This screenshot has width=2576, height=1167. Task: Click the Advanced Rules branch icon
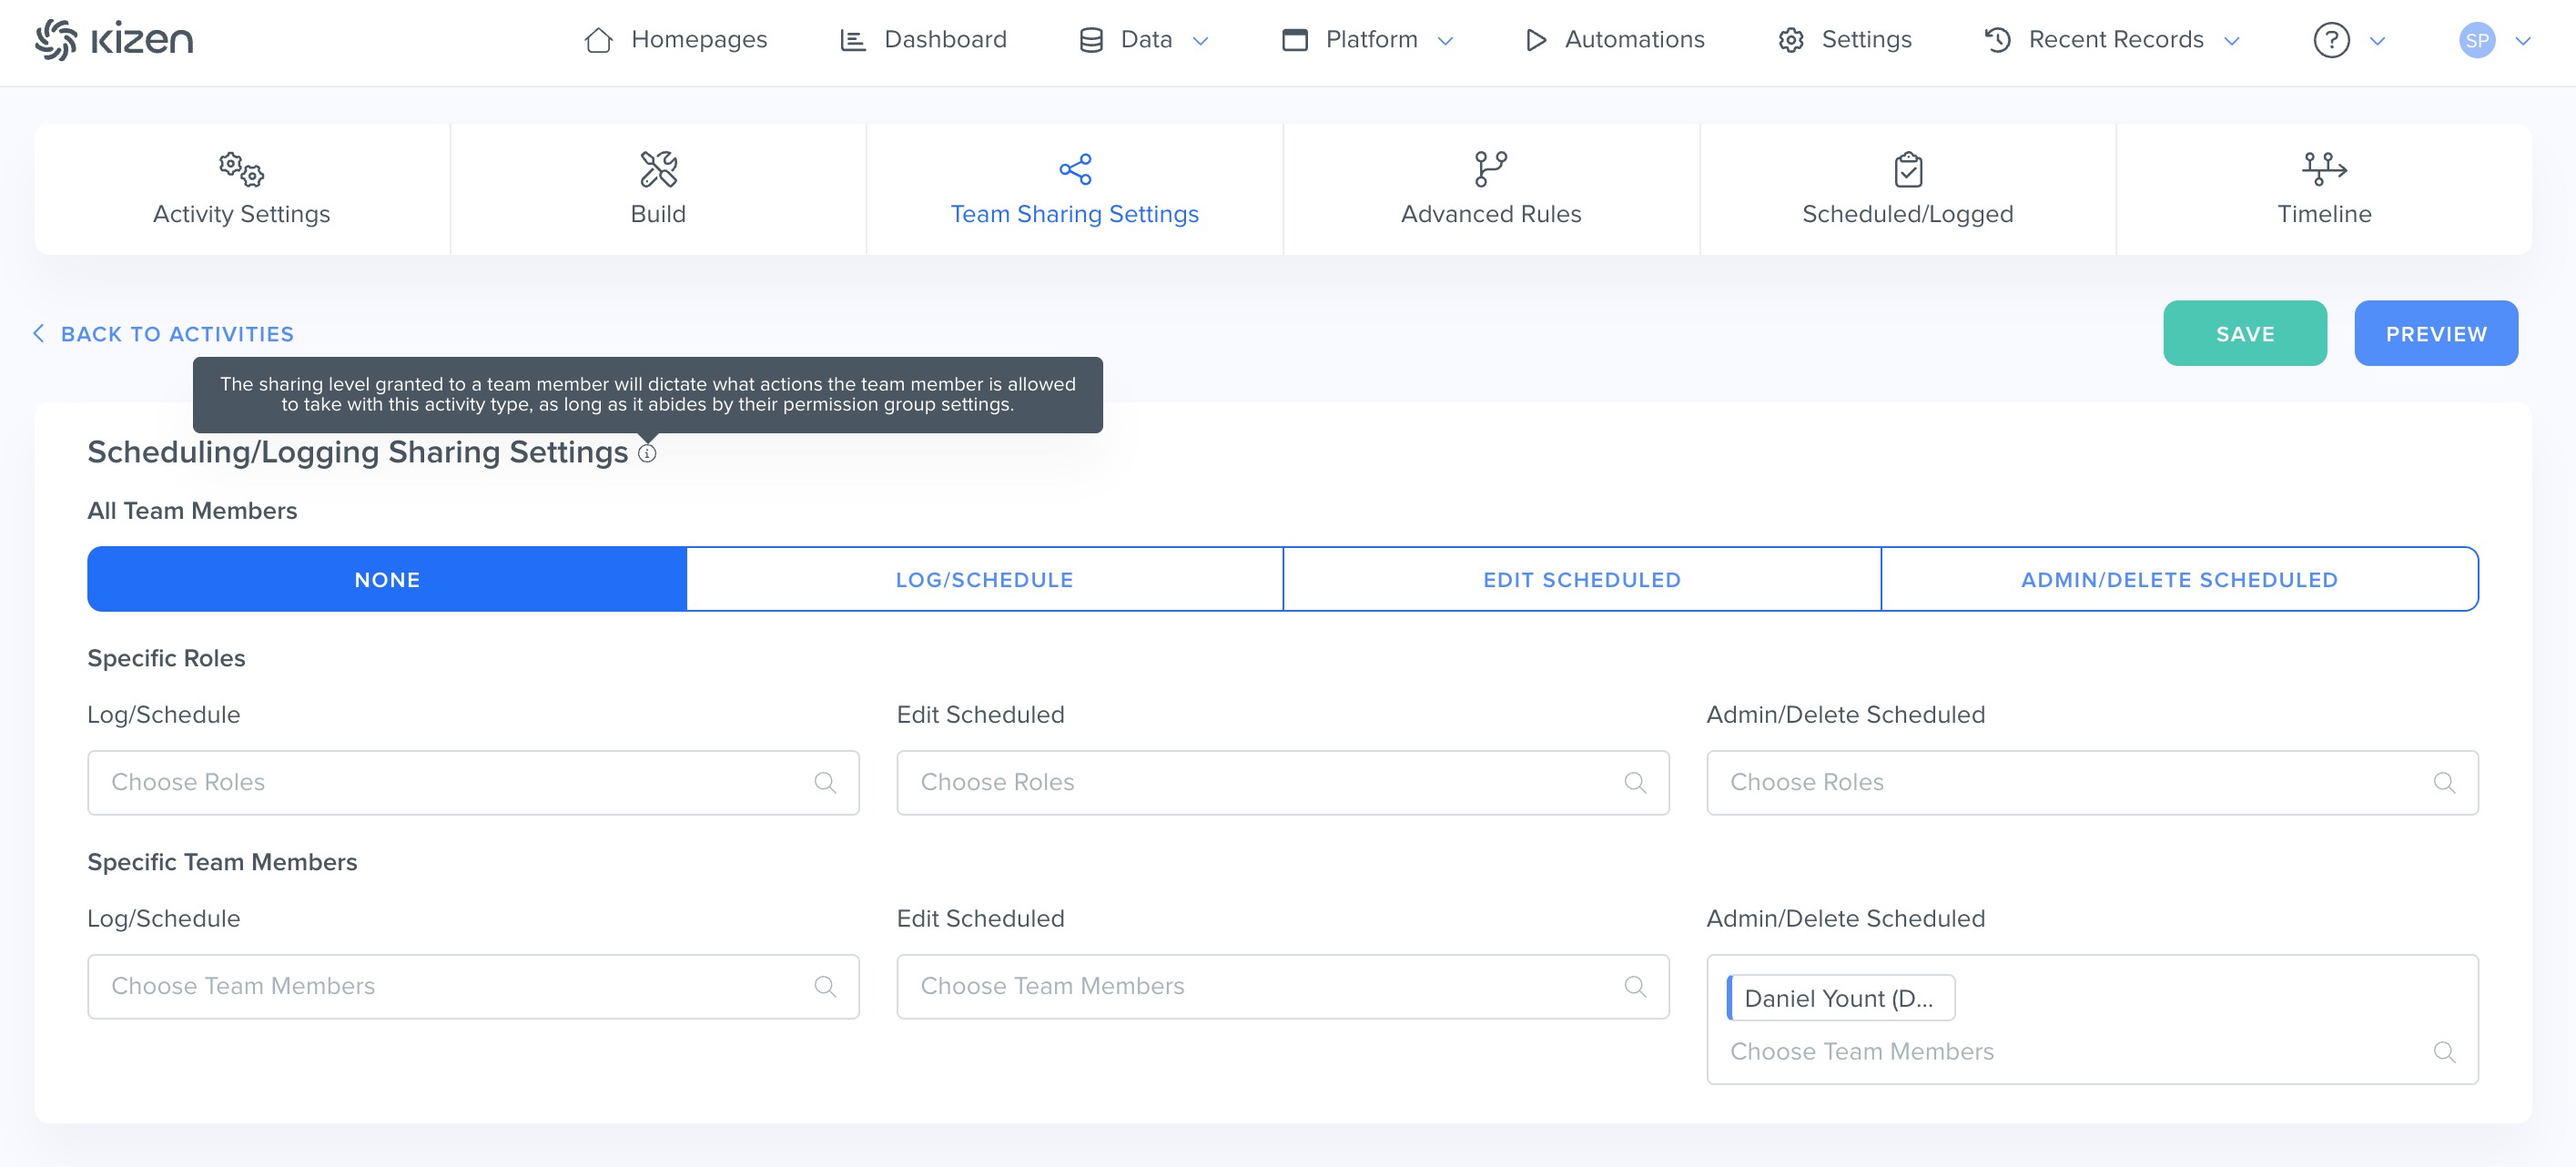[x=1490, y=169]
